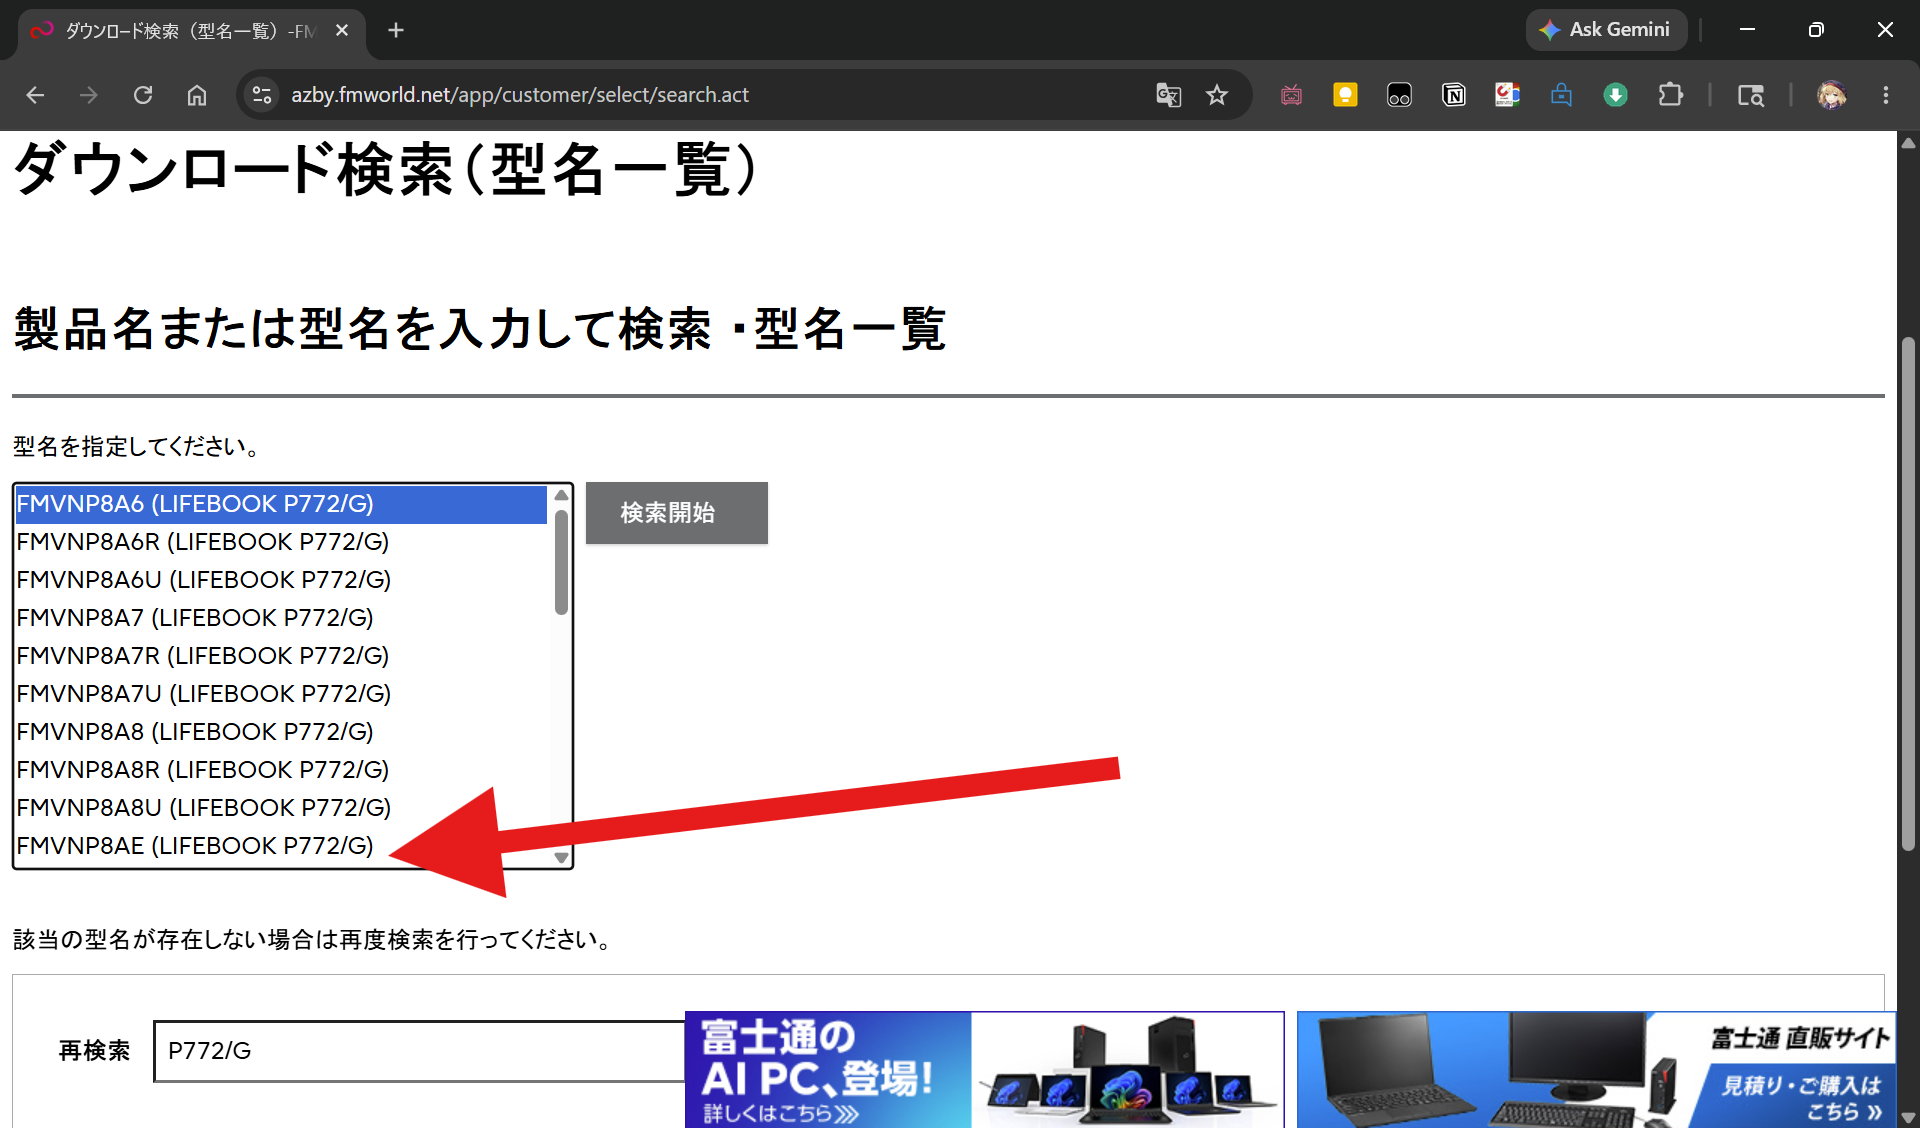Translate this page icon
Viewport: 1920px width, 1128px height.
1168,95
